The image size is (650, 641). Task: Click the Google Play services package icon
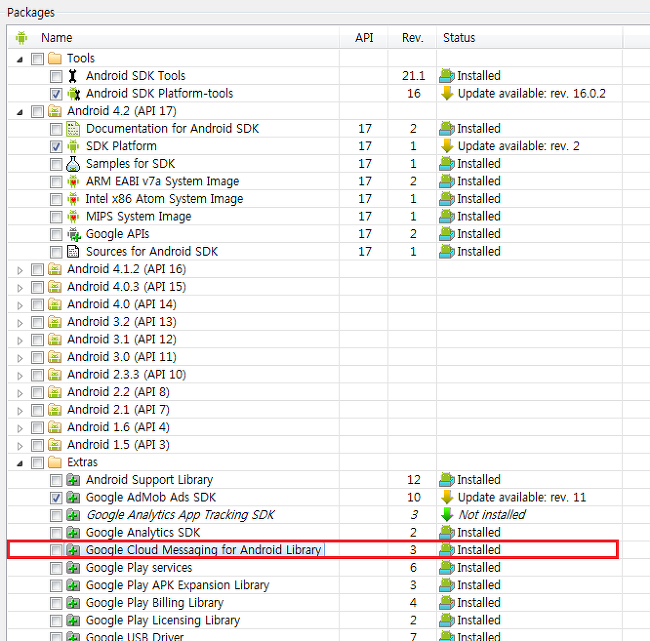[73, 568]
